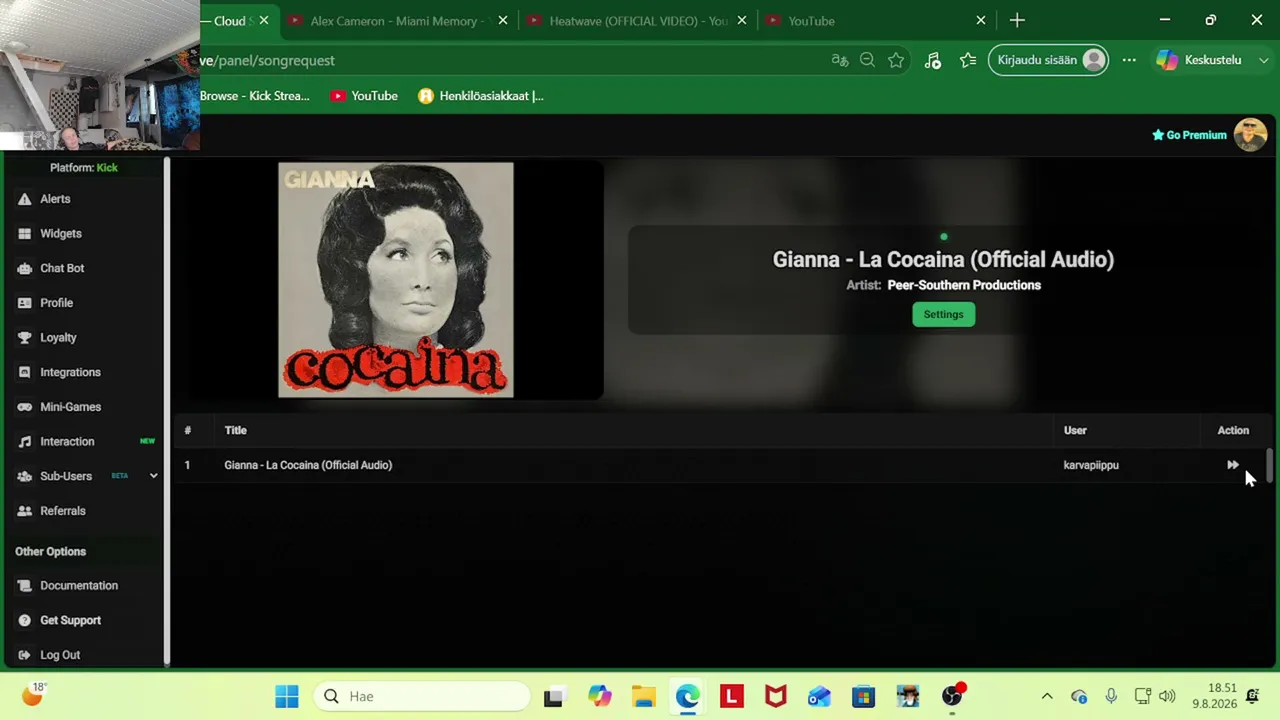Screen dimensions: 1280x720
Task: Open Task View on the taskbar
Action: pos(553,696)
